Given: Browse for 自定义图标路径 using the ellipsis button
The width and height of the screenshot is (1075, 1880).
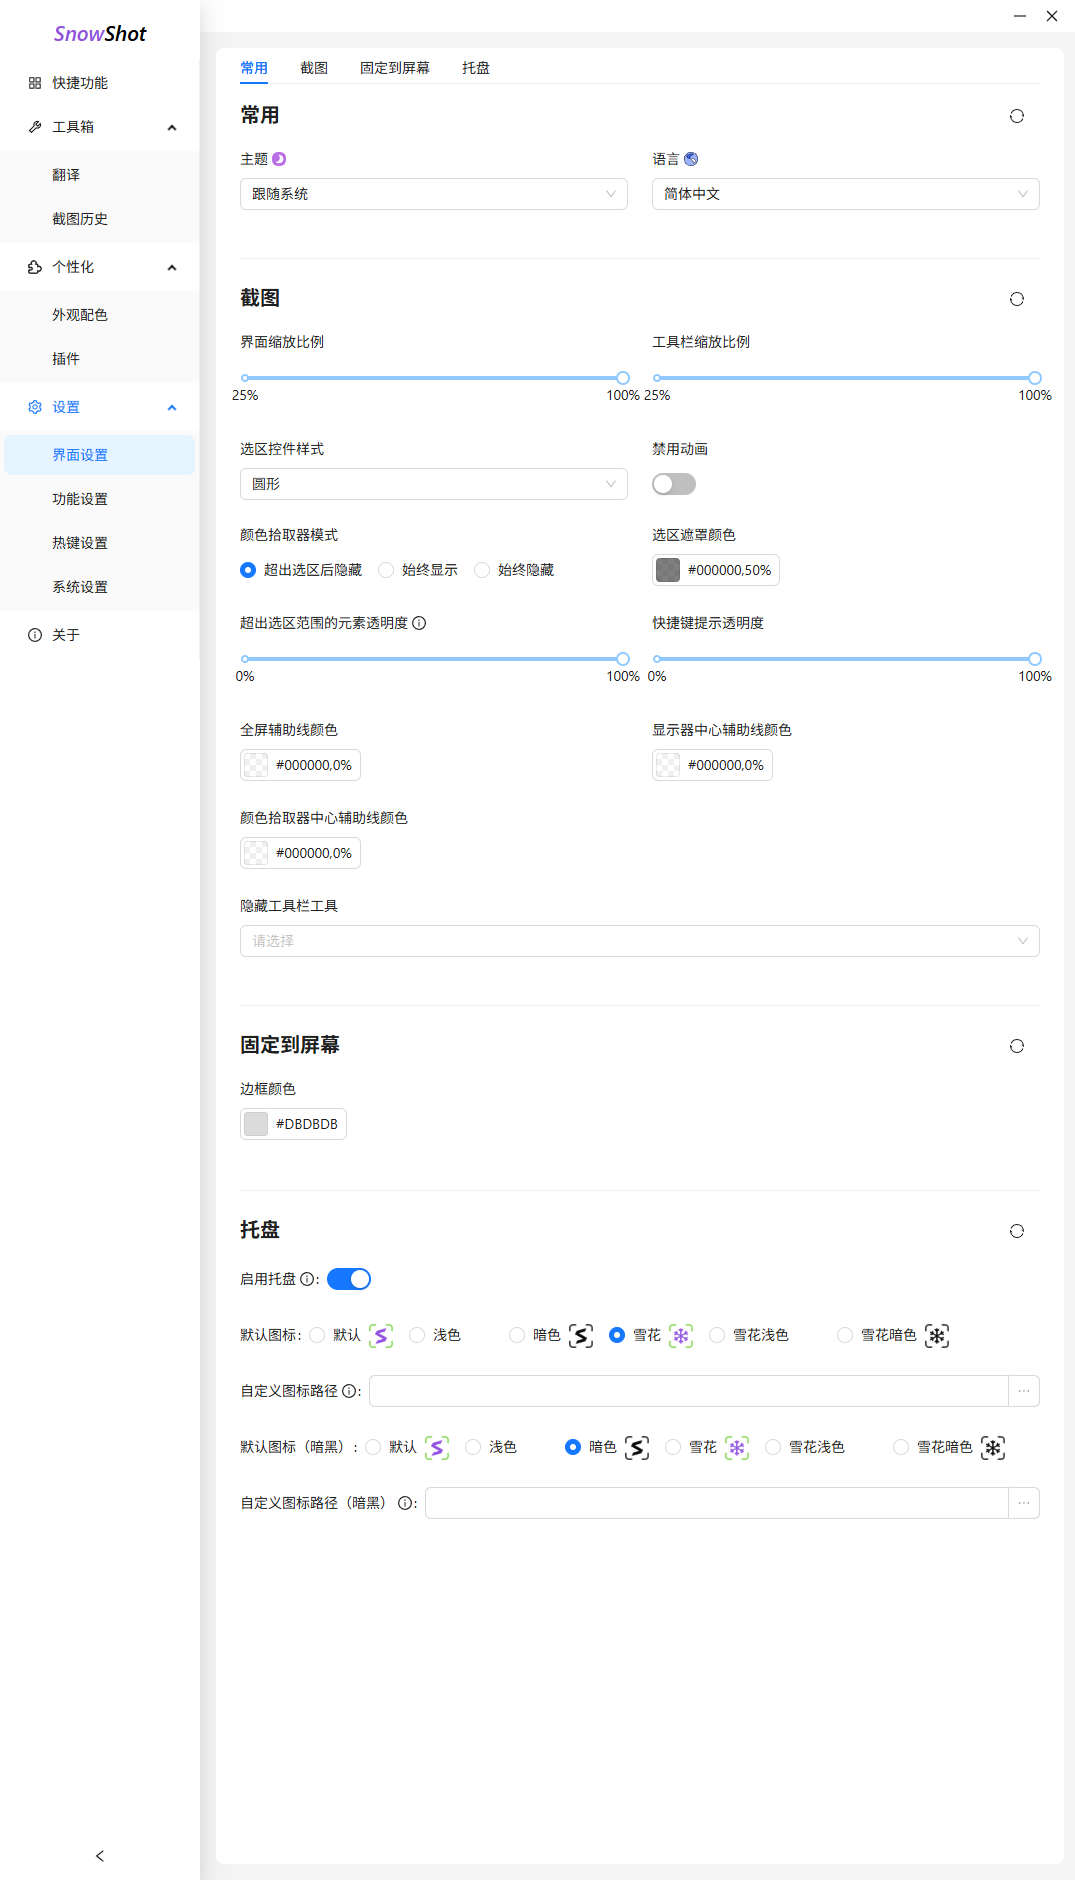Looking at the screenshot, I should coord(1023,1391).
